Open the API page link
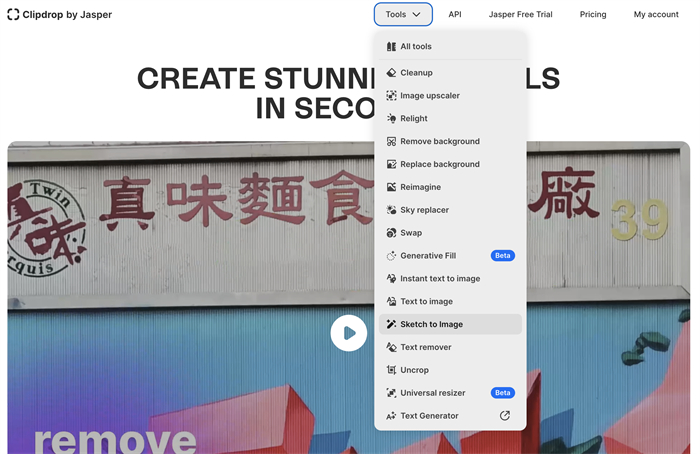Image resolution: width=700 pixels, height=454 pixels. pos(455,15)
